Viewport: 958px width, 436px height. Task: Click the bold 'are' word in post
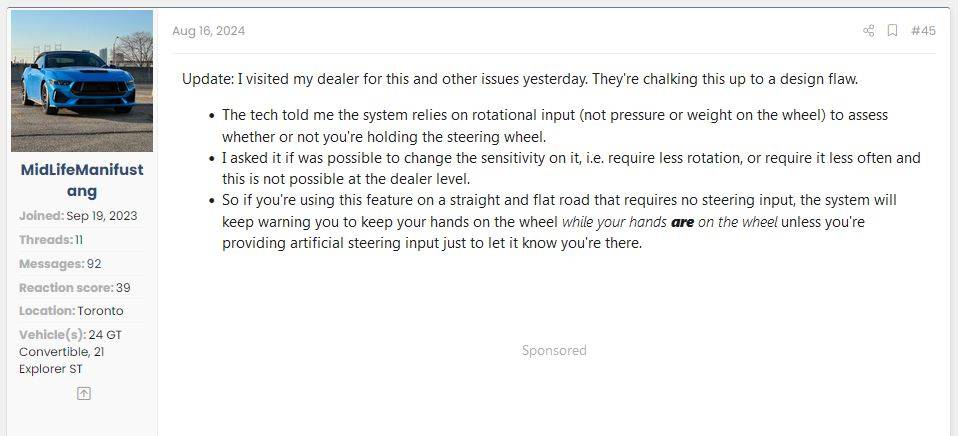[682, 222]
